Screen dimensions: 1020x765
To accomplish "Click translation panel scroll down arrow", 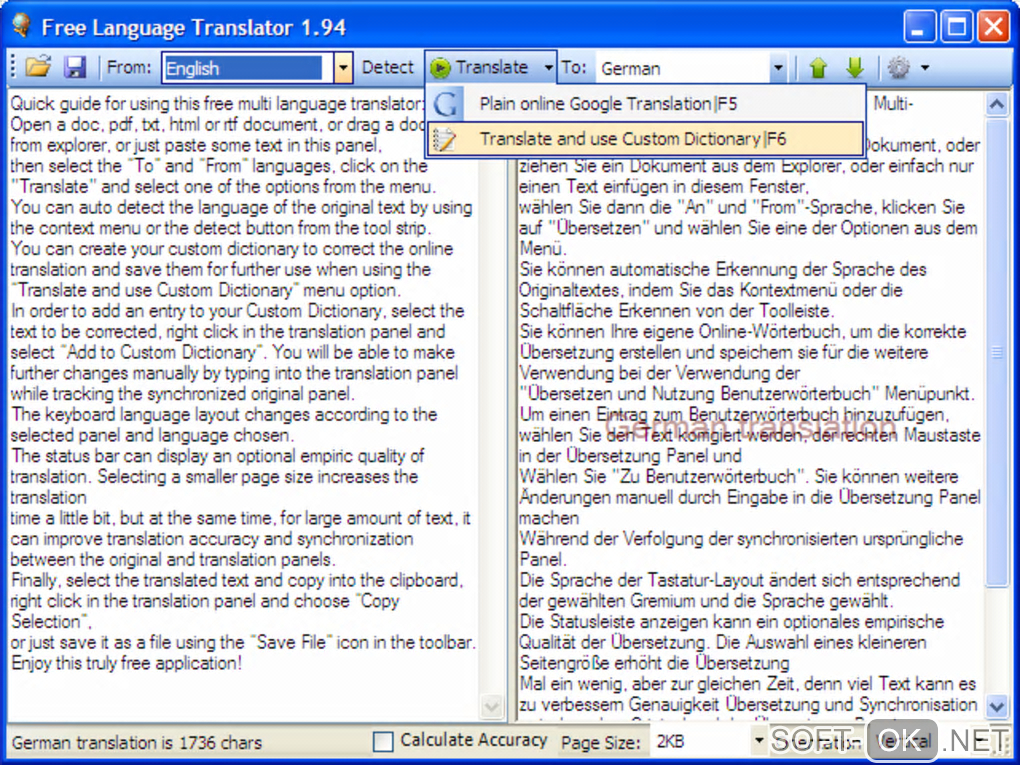I will click(x=997, y=706).
